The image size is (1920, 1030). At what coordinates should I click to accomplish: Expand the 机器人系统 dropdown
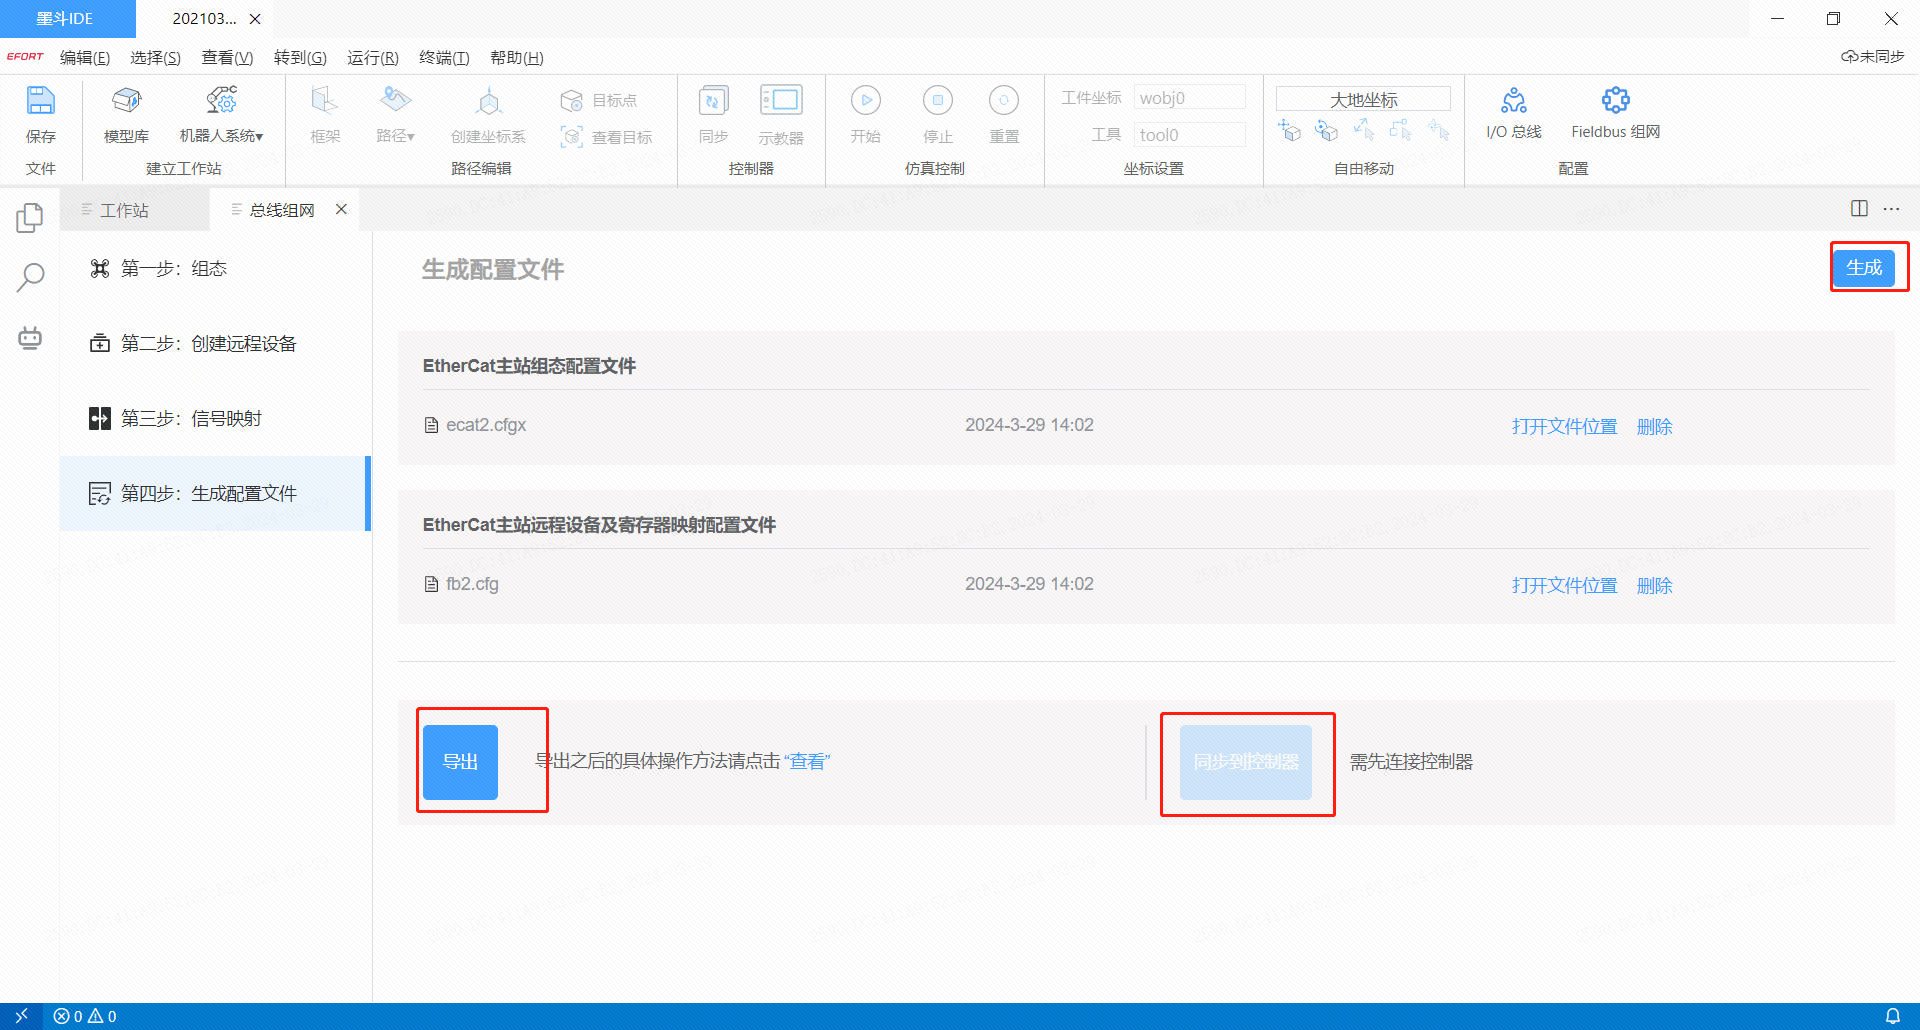pyautogui.click(x=221, y=116)
